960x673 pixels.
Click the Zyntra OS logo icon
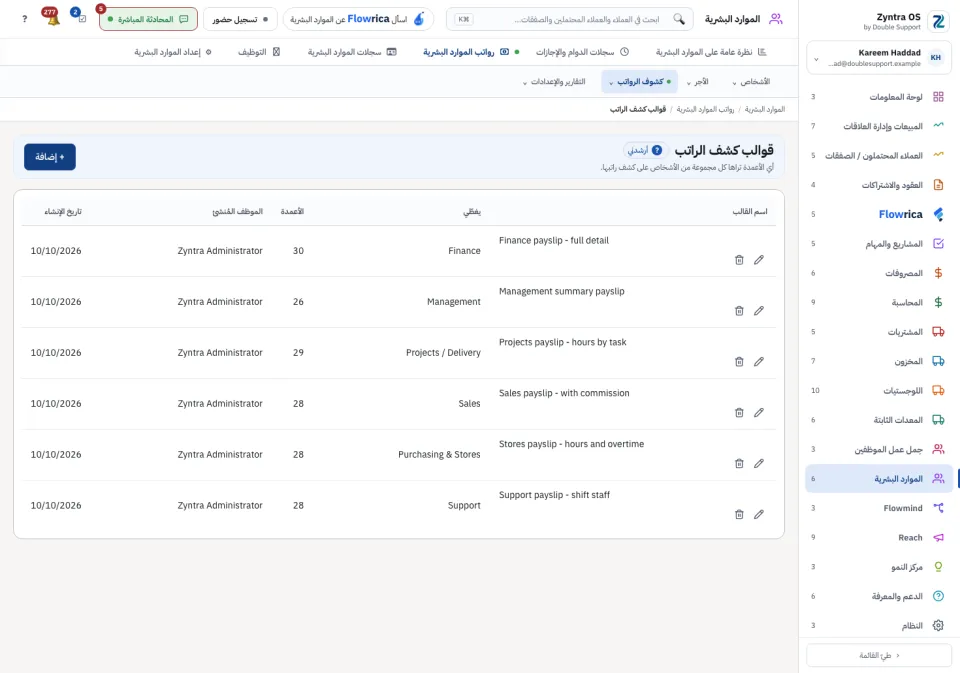point(938,21)
